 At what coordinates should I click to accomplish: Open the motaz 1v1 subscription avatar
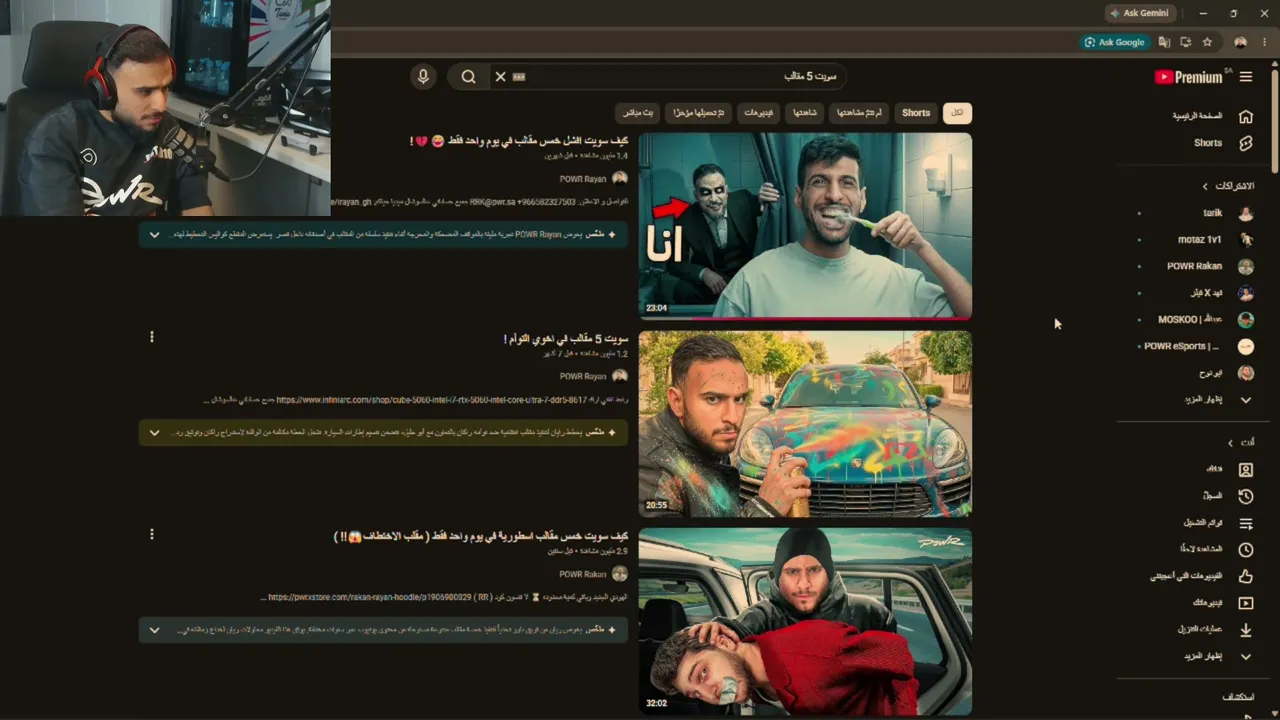[x=1246, y=240]
